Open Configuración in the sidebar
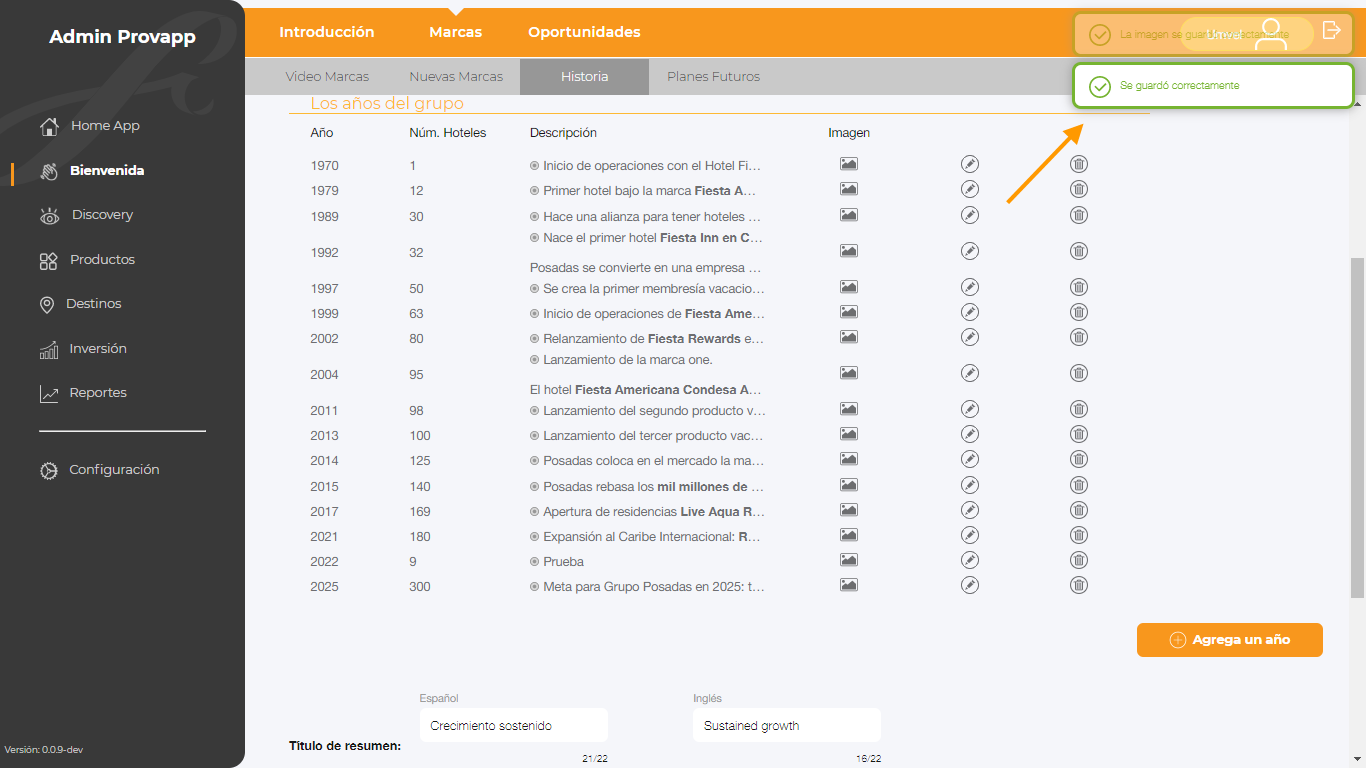 (x=99, y=470)
